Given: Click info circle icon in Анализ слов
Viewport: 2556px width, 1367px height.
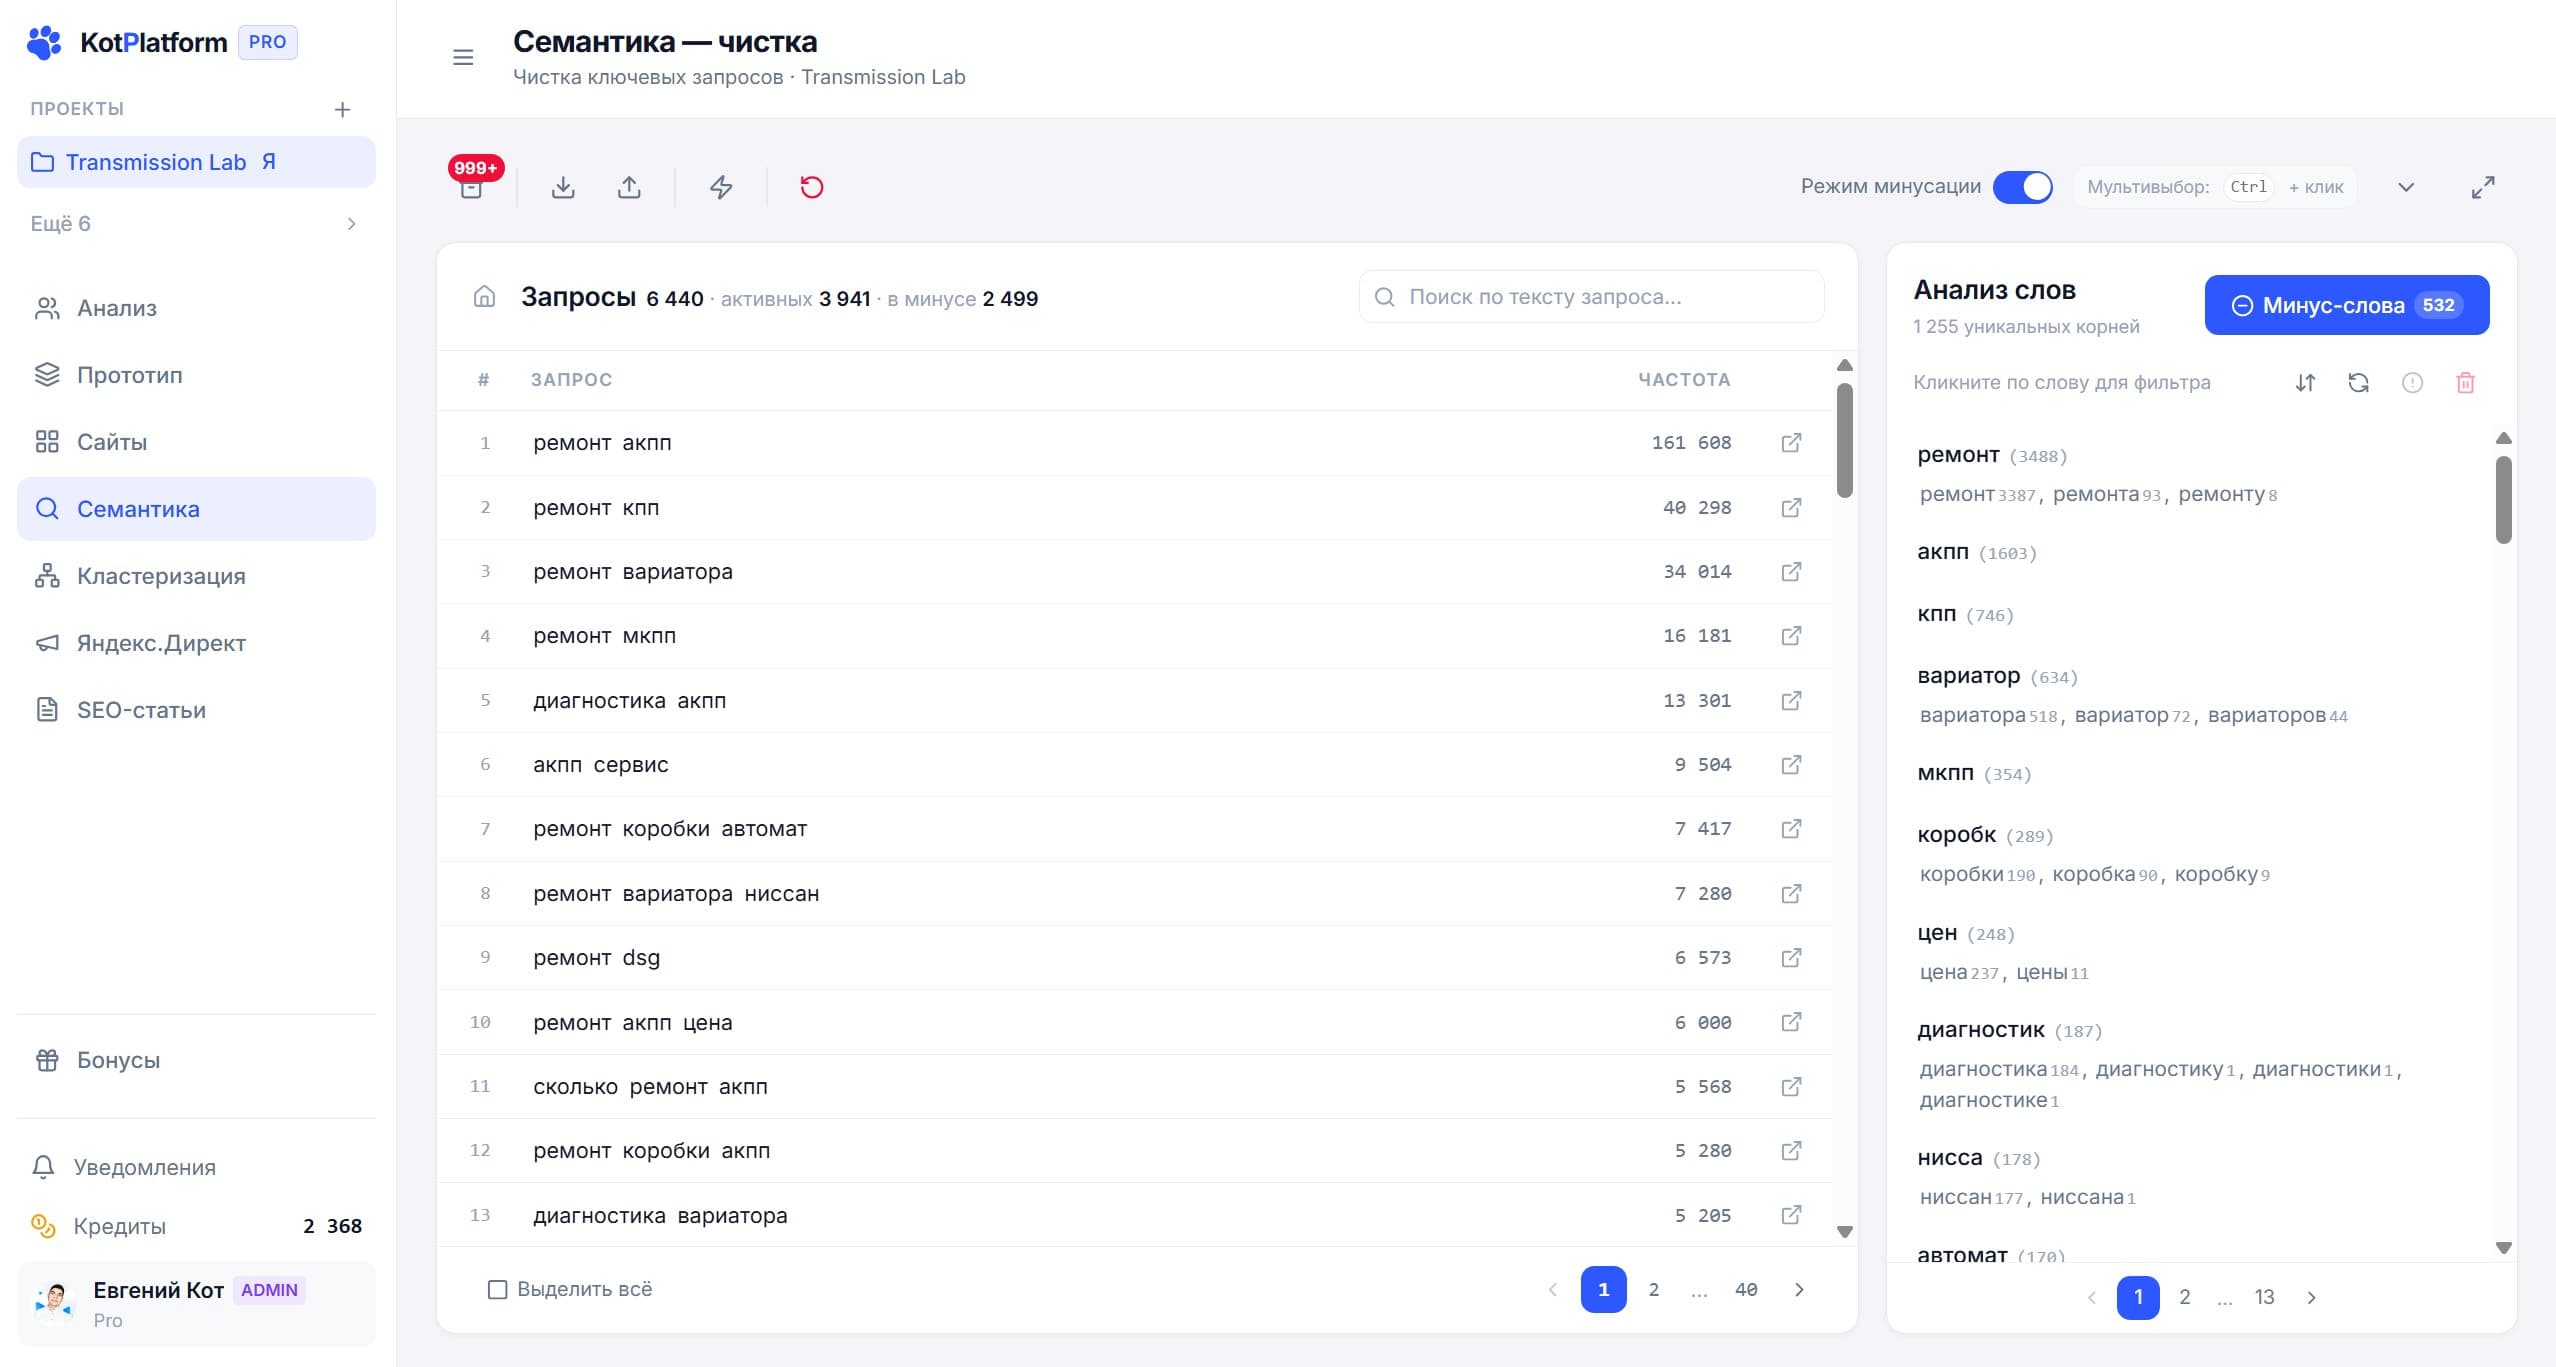Looking at the screenshot, I should 2412,383.
